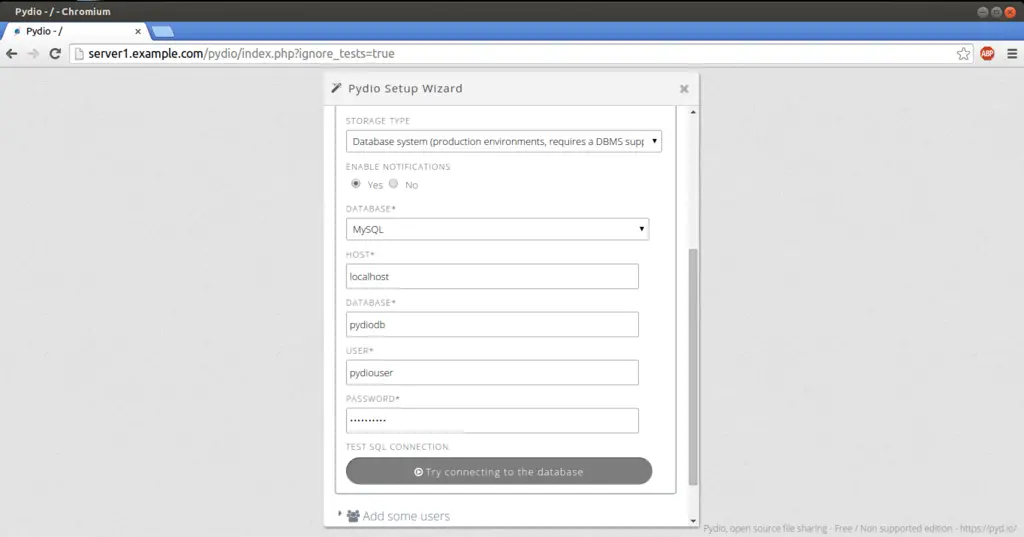The height and width of the screenshot is (537, 1024).
Task: Click the Pydio footer link text
Action: coord(859,529)
